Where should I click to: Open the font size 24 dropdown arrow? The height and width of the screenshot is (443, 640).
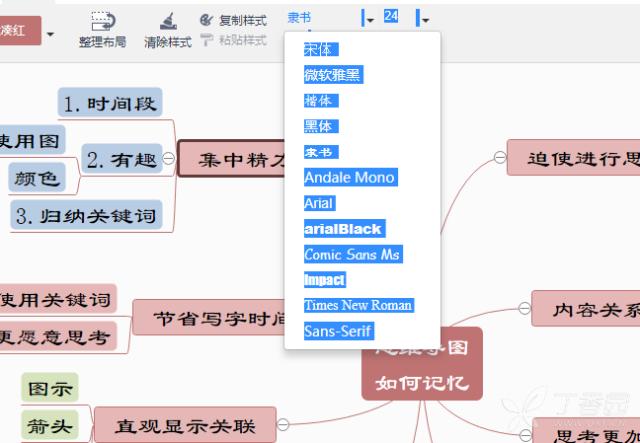coord(425,20)
